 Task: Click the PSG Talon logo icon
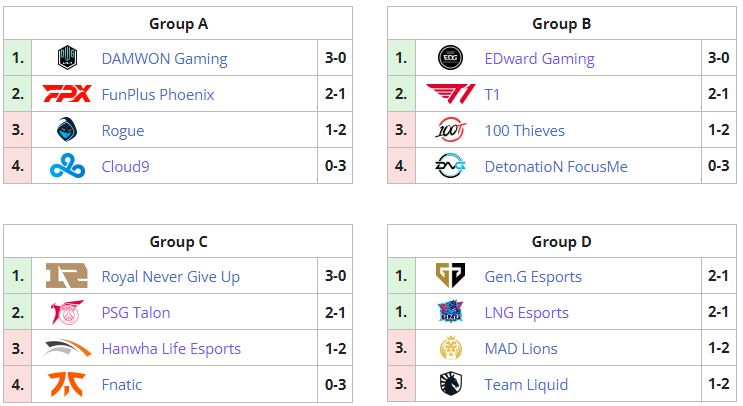67,313
